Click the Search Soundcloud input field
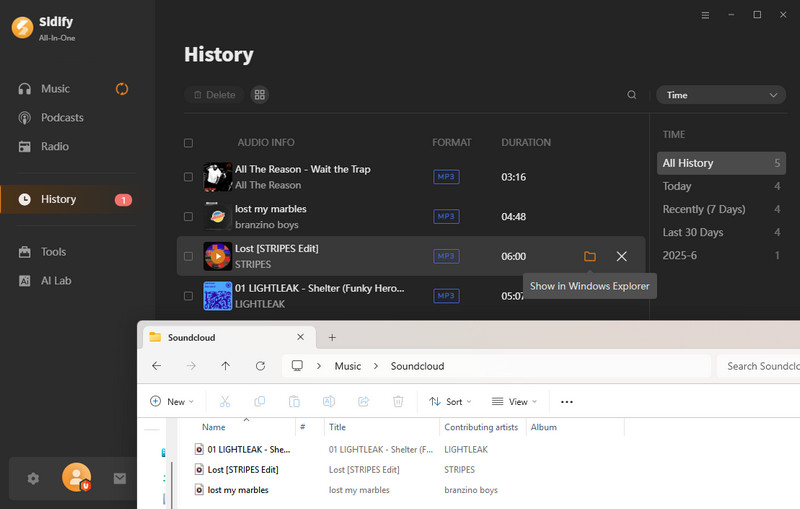The height and width of the screenshot is (509, 800). pos(760,366)
